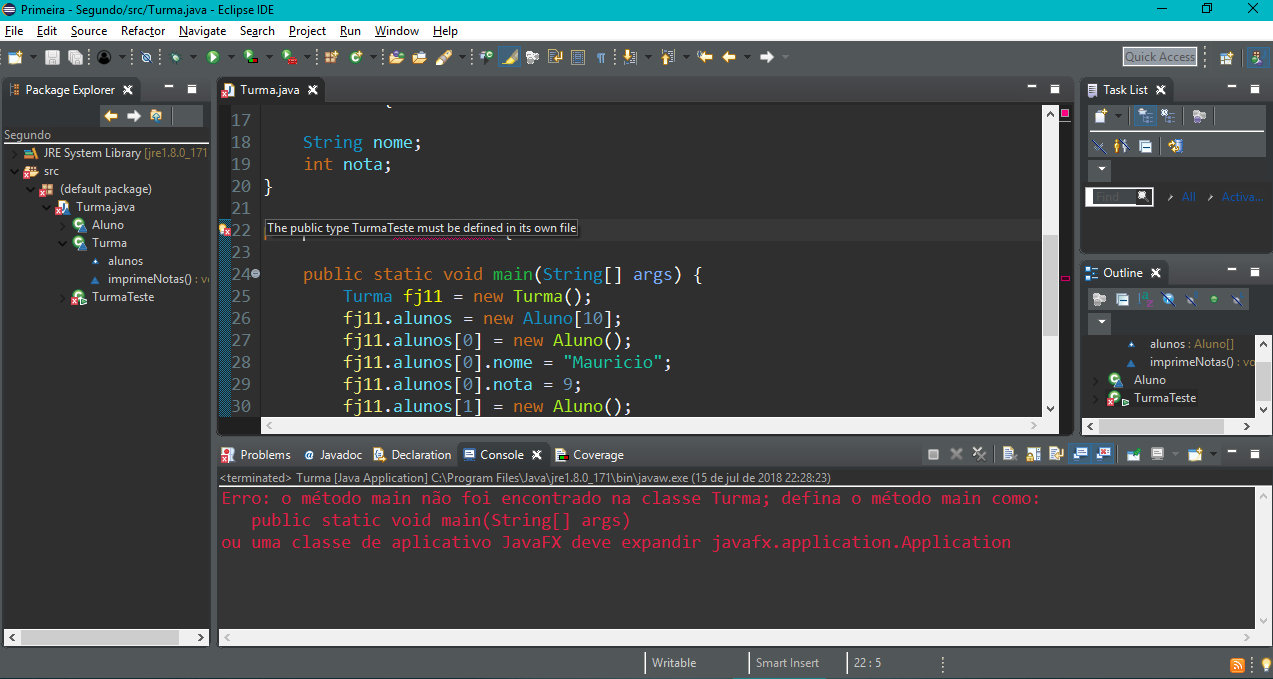
Task: Click the Debug bug icon in toolbar
Action: 176,57
